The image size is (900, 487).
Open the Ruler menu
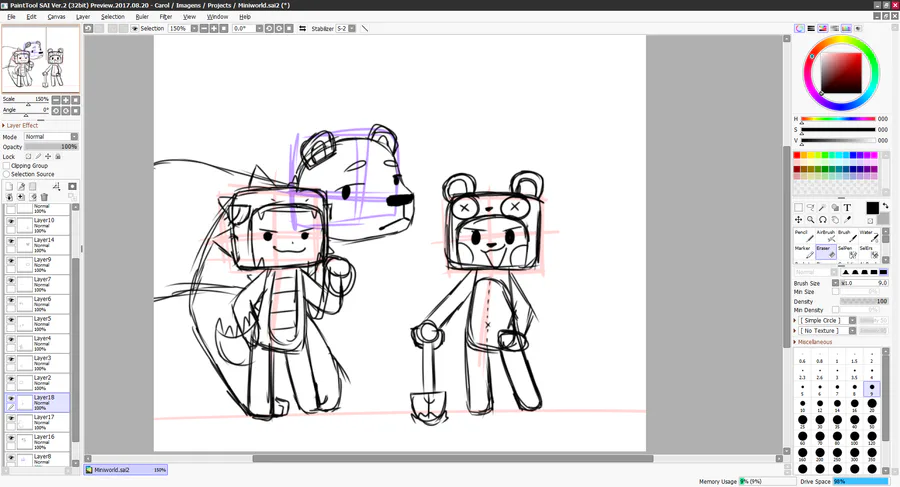[142, 17]
